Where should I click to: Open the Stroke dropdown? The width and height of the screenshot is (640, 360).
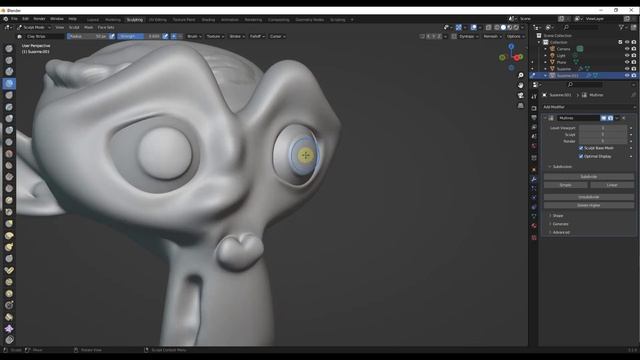click(x=237, y=36)
